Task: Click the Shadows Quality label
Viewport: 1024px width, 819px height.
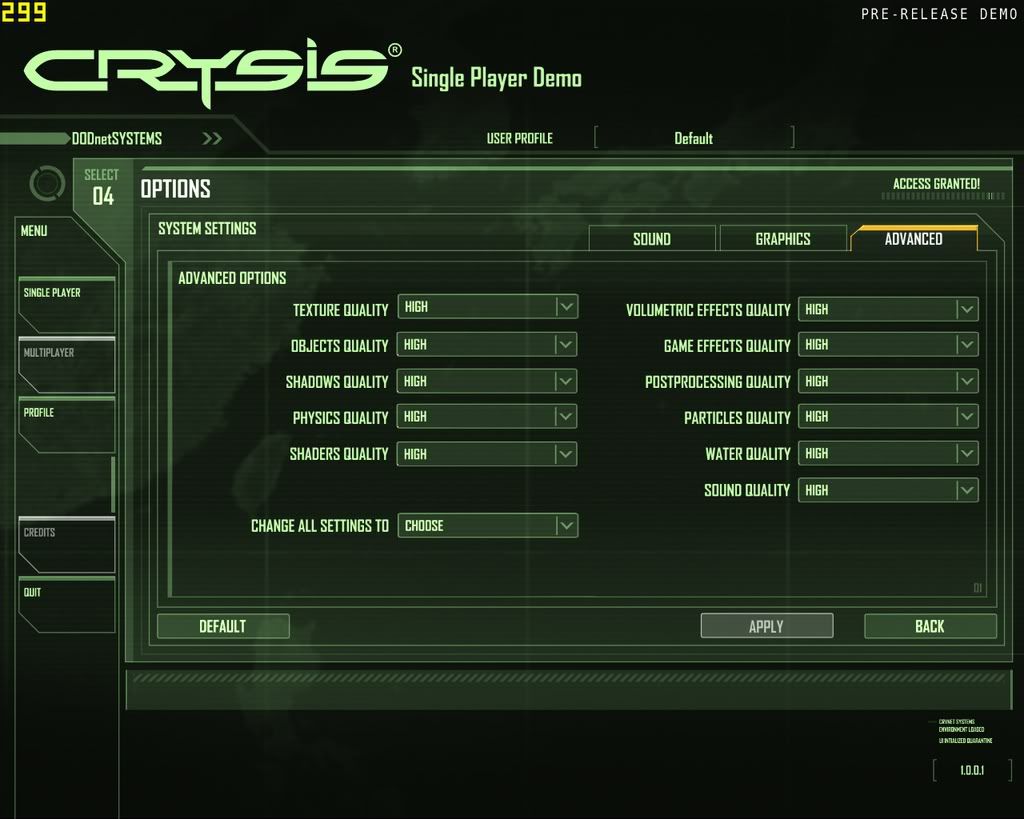Action: (x=337, y=382)
